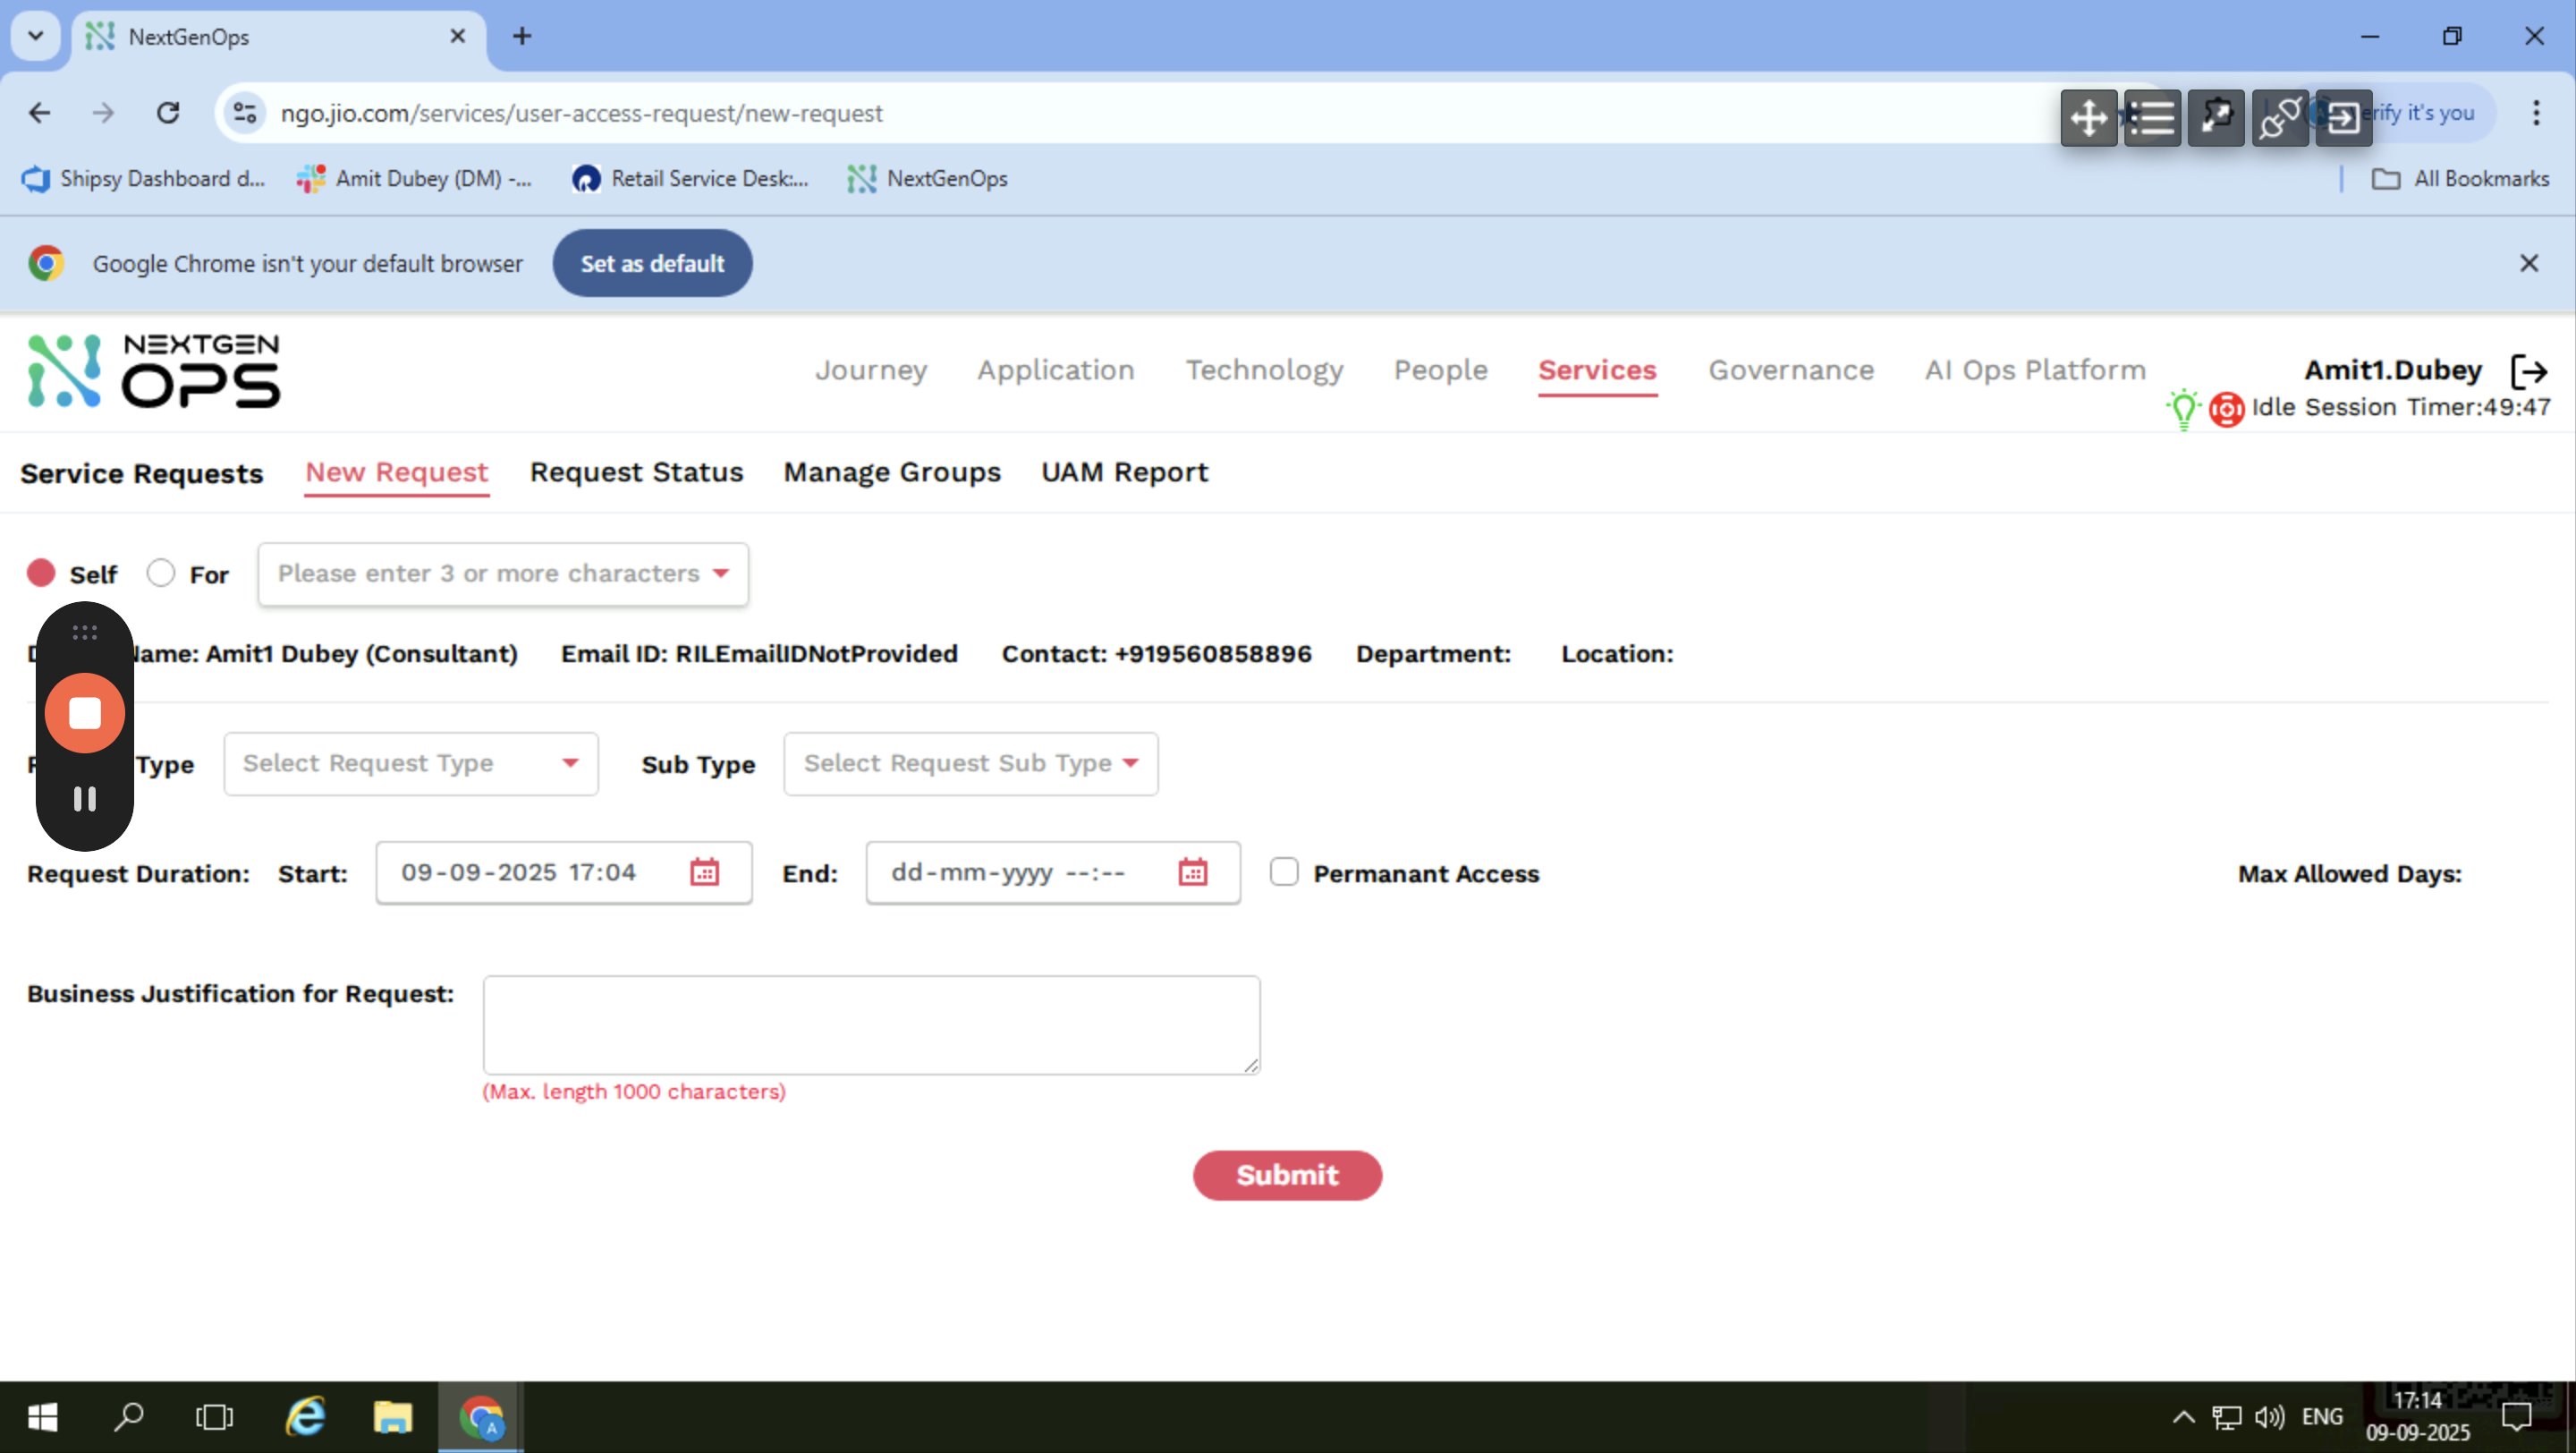Click the Business Justification text area
Image resolution: width=2576 pixels, height=1453 pixels.
coord(871,1025)
